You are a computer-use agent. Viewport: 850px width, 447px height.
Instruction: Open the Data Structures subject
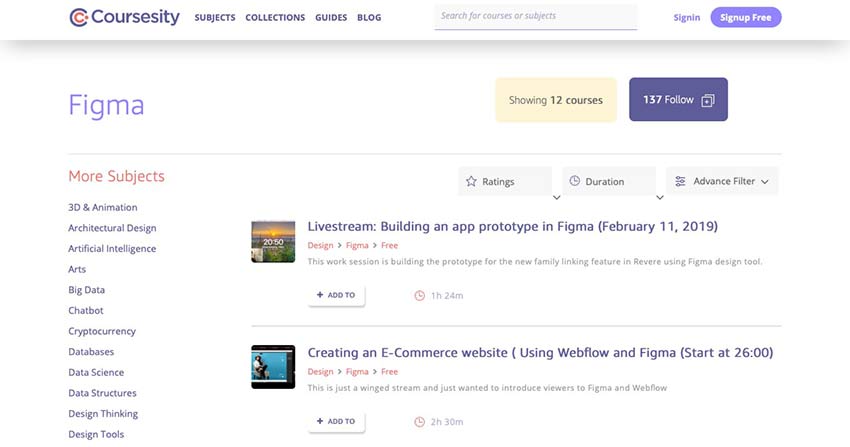click(x=102, y=393)
